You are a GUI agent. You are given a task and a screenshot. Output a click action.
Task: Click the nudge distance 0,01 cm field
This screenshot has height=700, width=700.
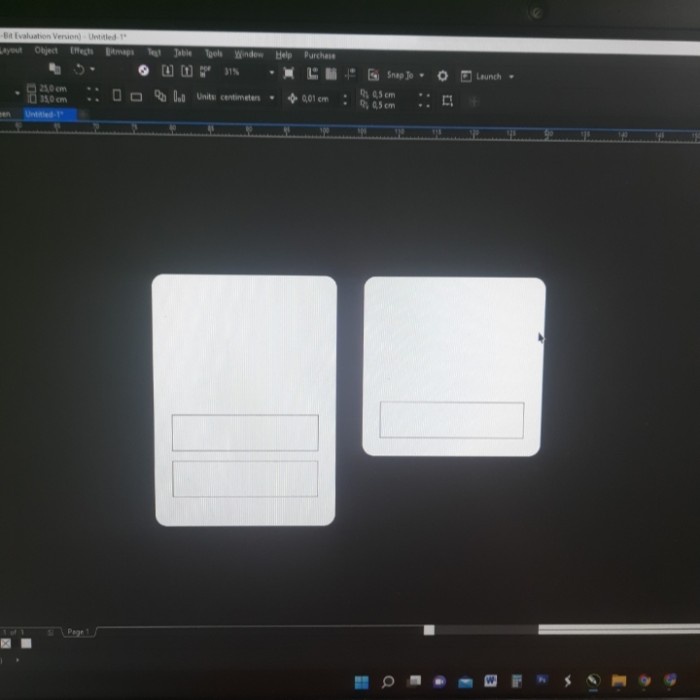(x=314, y=99)
